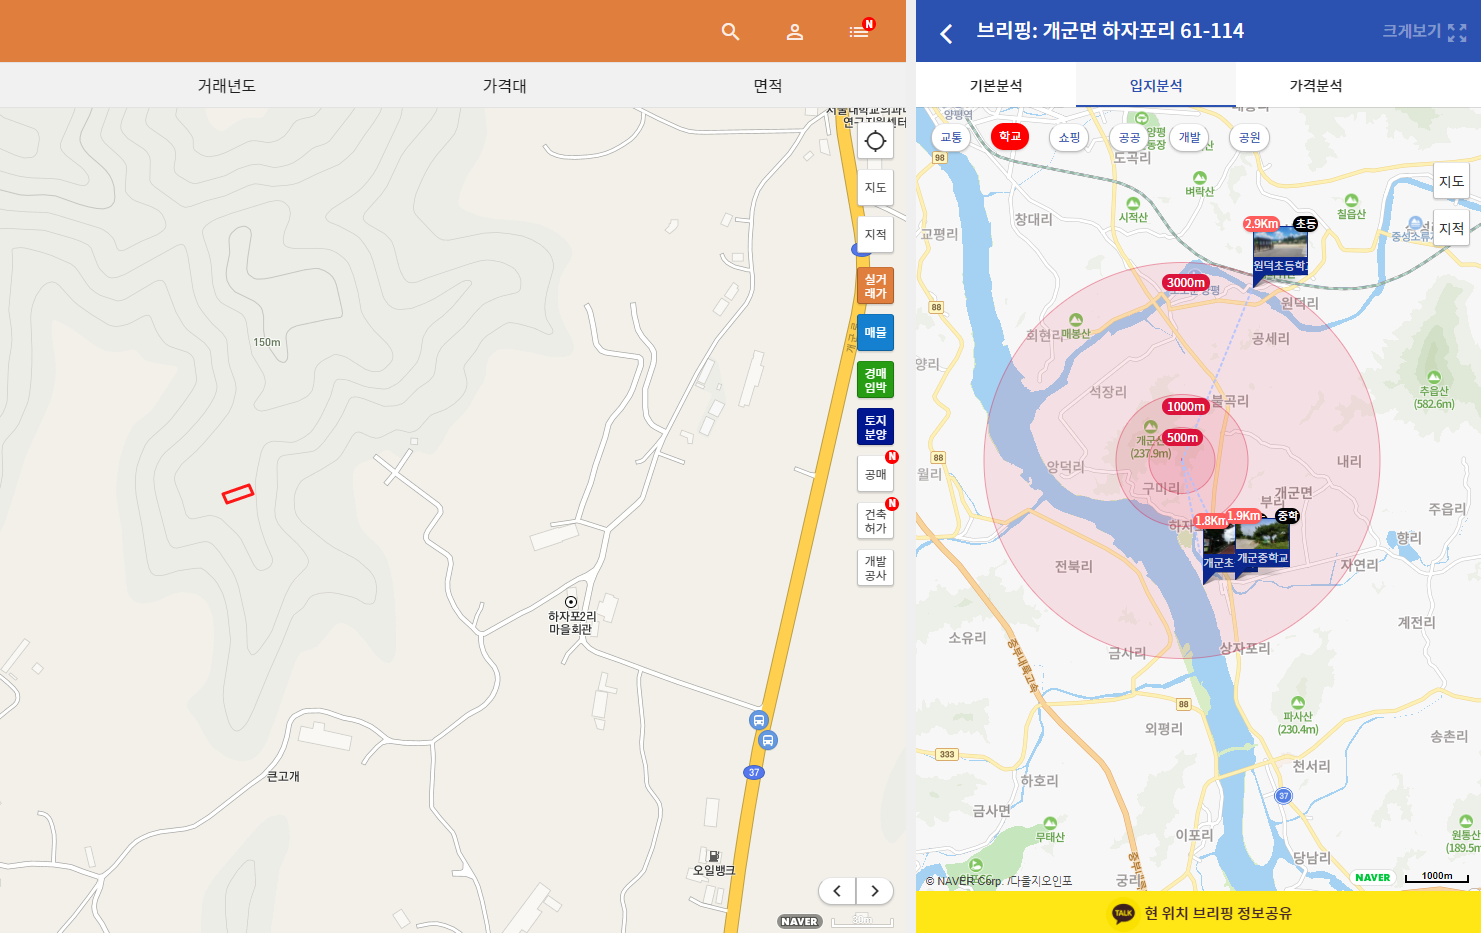This screenshot has width=1481, height=933.
Task: Click the previous arrow on the left map
Action: coord(837,891)
